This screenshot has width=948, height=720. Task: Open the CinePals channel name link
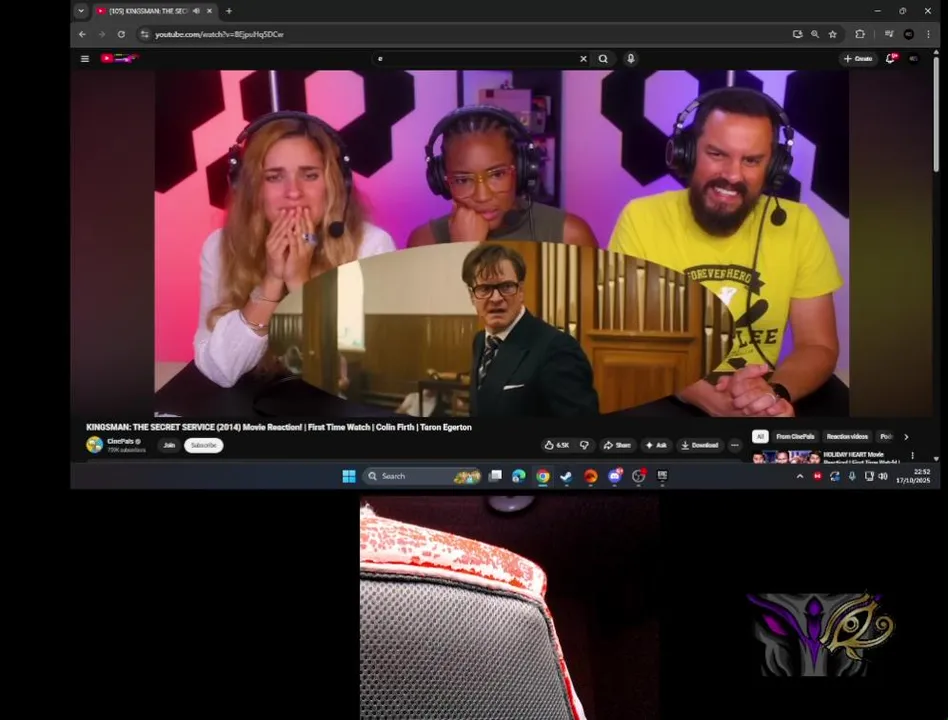[120, 441]
